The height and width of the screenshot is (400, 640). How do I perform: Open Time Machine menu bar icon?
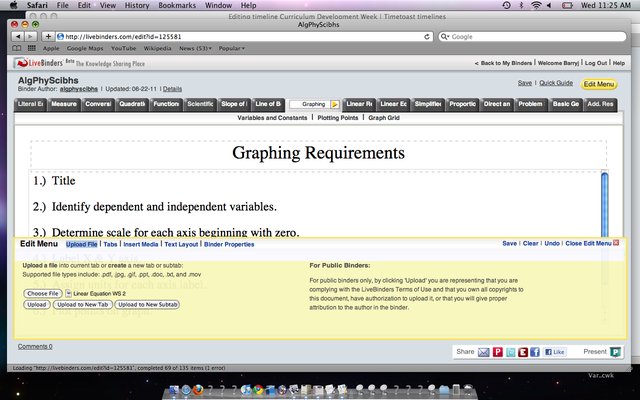[x=507, y=5]
